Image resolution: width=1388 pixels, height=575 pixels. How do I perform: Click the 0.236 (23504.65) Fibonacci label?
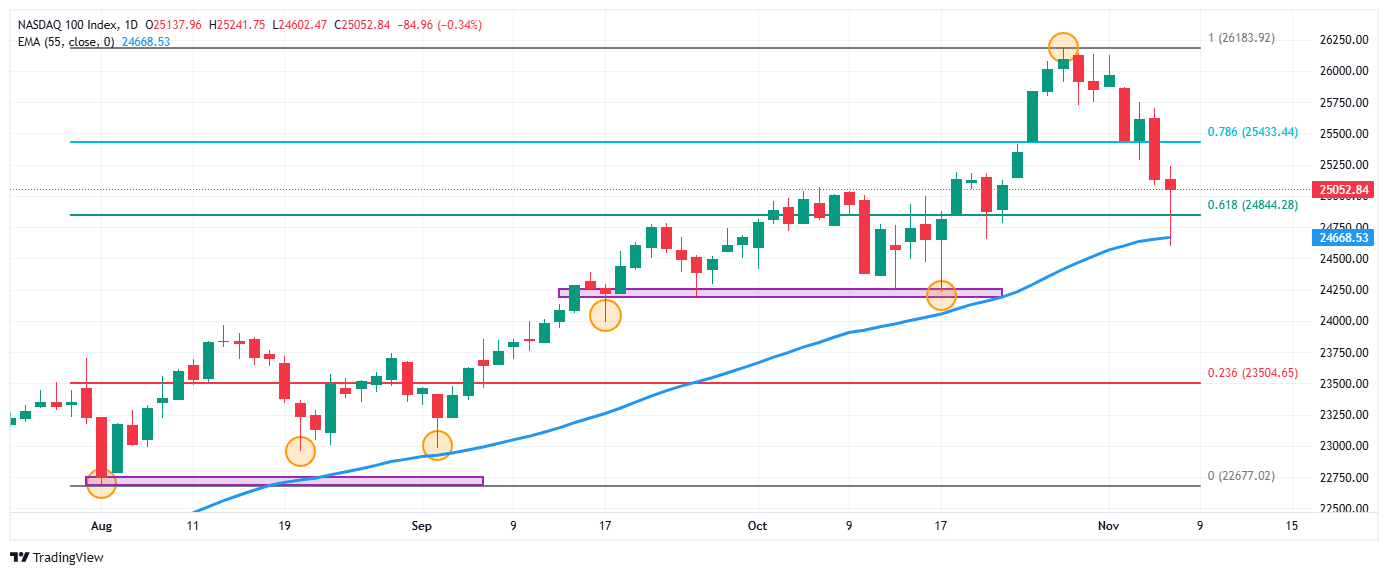pyautogui.click(x=1252, y=373)
